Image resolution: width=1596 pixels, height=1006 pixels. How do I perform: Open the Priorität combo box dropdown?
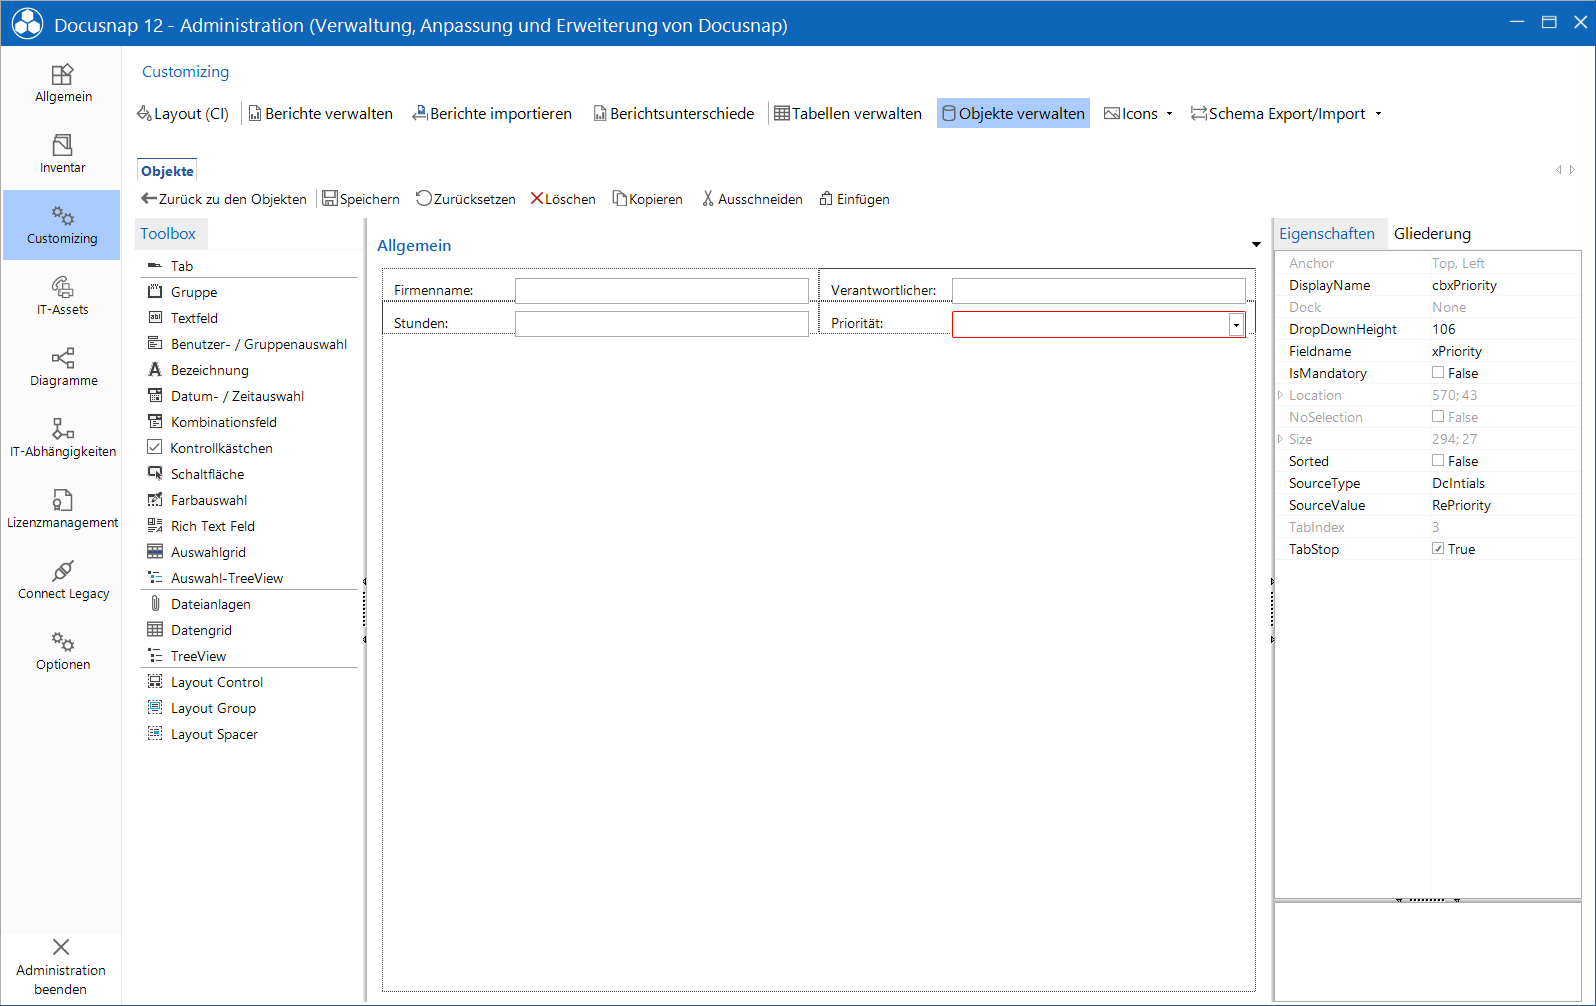[1236, 325]
